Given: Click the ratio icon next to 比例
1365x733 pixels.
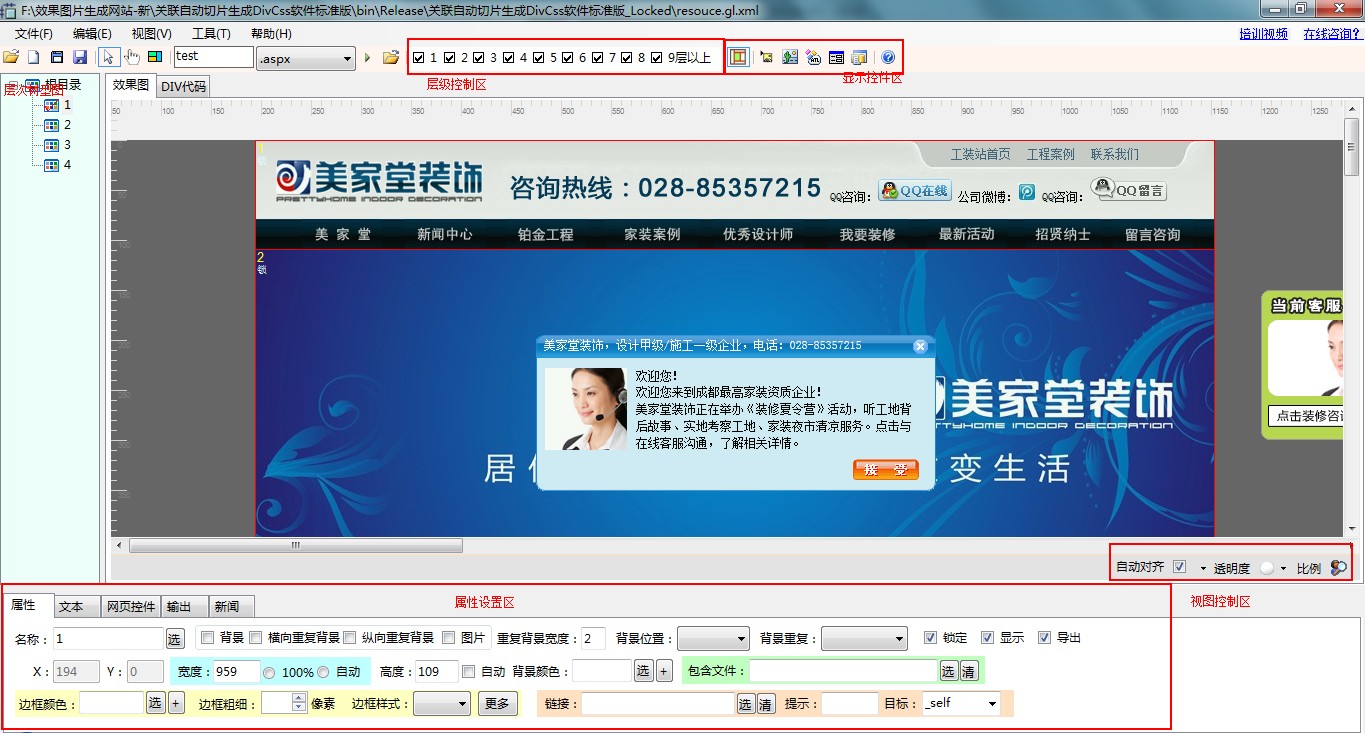Looking at the screenshot, I should (x=1338, y=567).
